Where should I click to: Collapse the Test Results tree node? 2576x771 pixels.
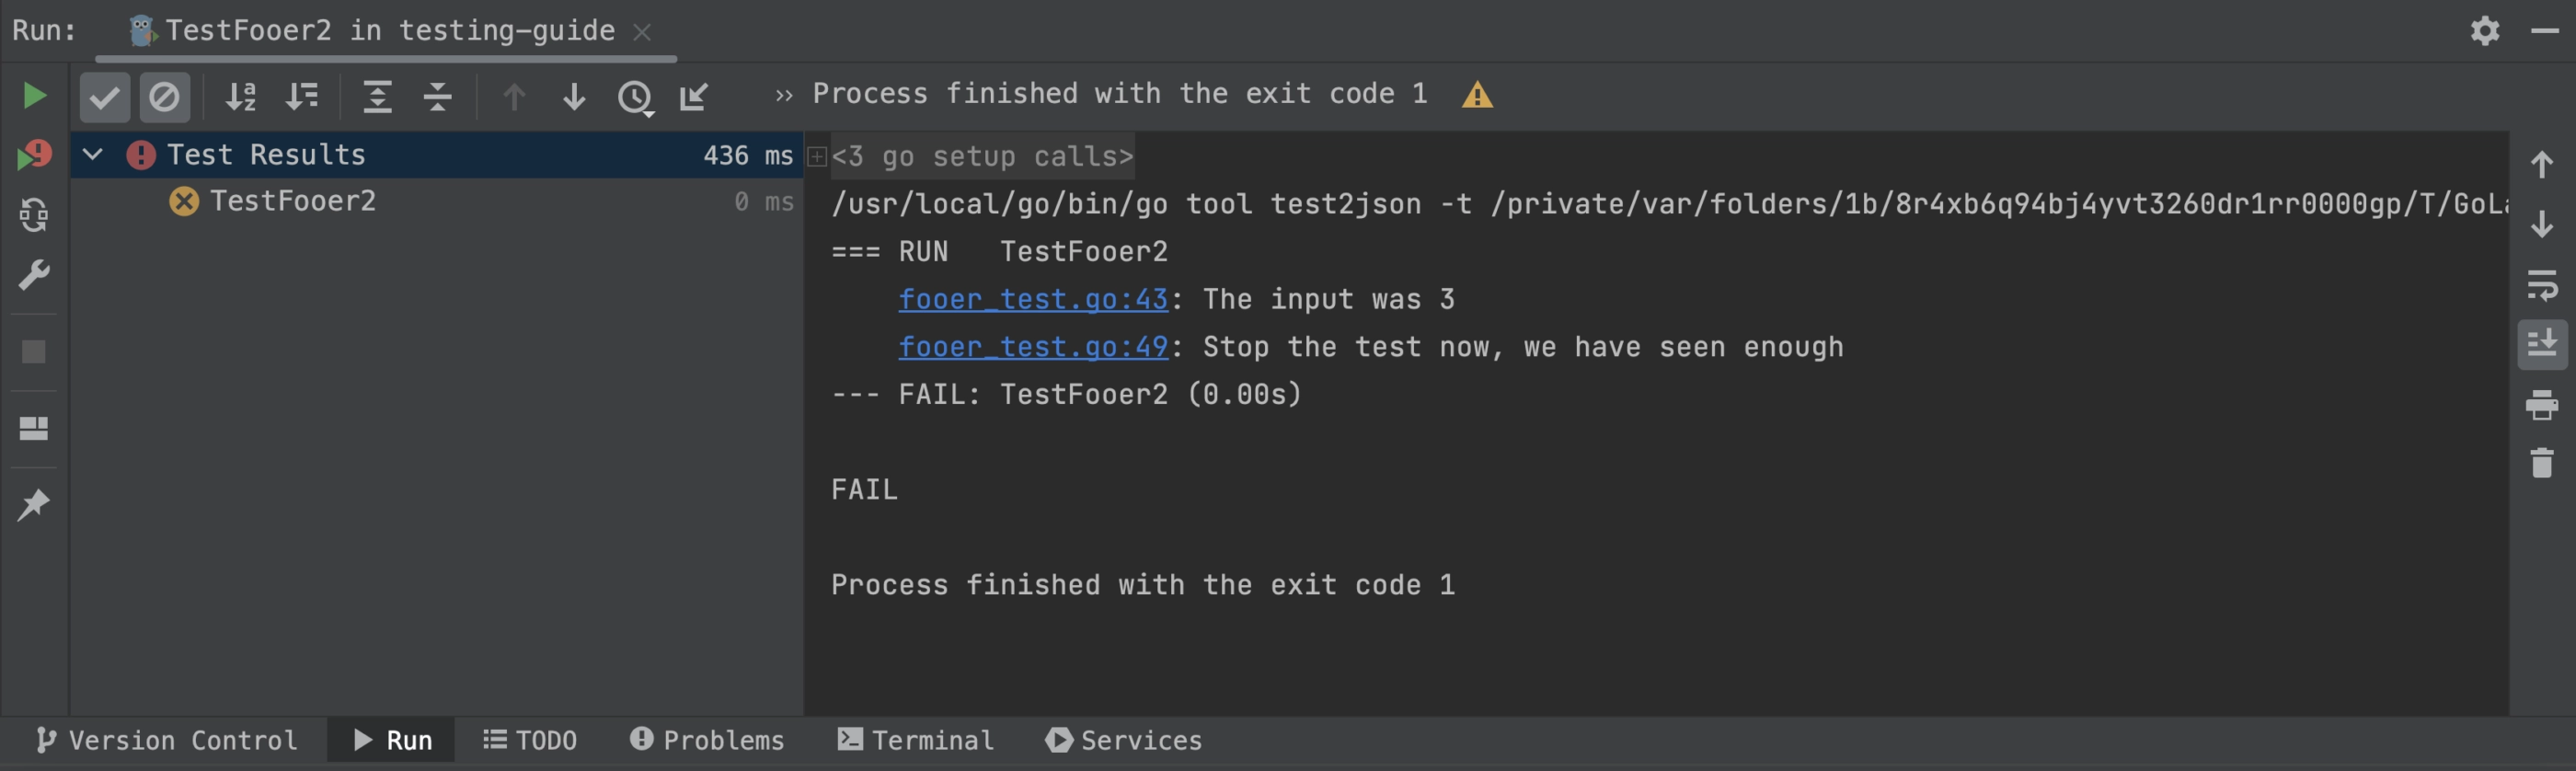pos(93,154)
